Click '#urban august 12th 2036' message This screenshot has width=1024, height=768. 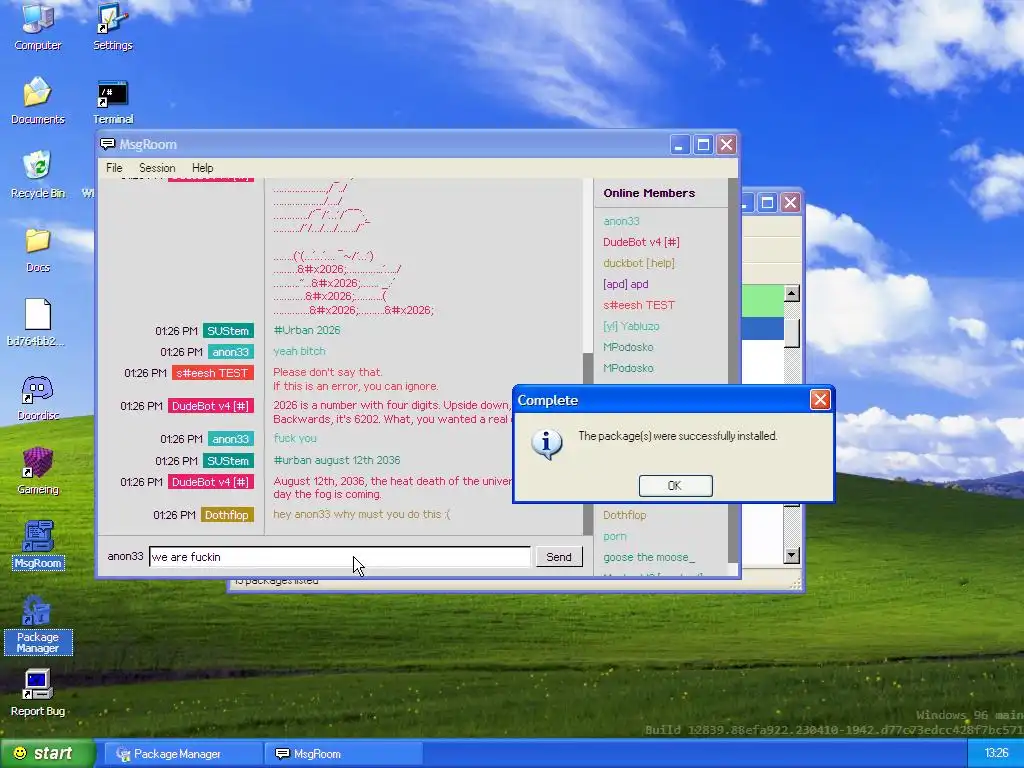337,460
